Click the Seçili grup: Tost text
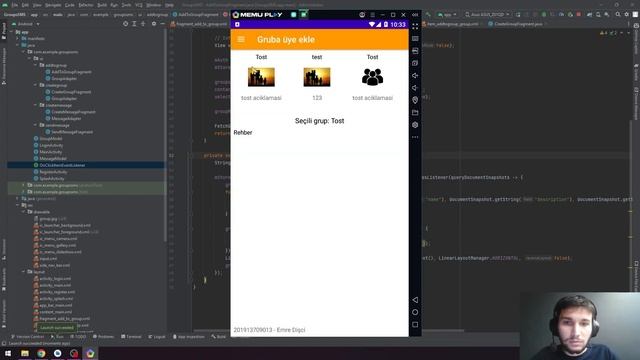The height and width of the screenshot is (360, 640). coord(320,121)
